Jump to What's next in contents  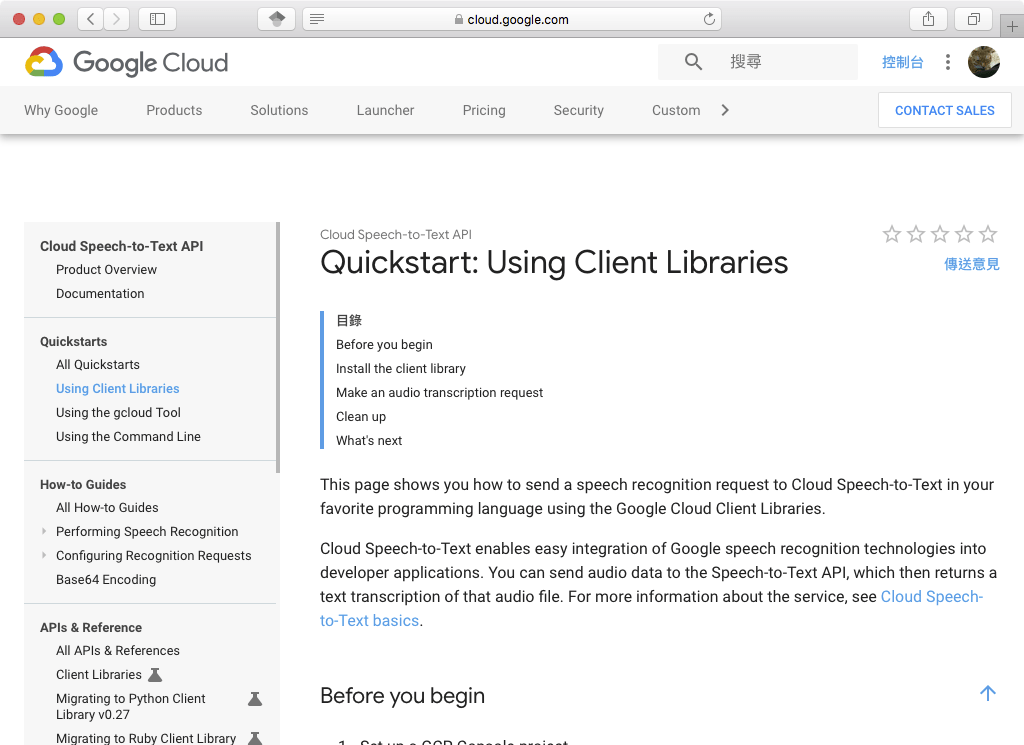click(369, 441)
